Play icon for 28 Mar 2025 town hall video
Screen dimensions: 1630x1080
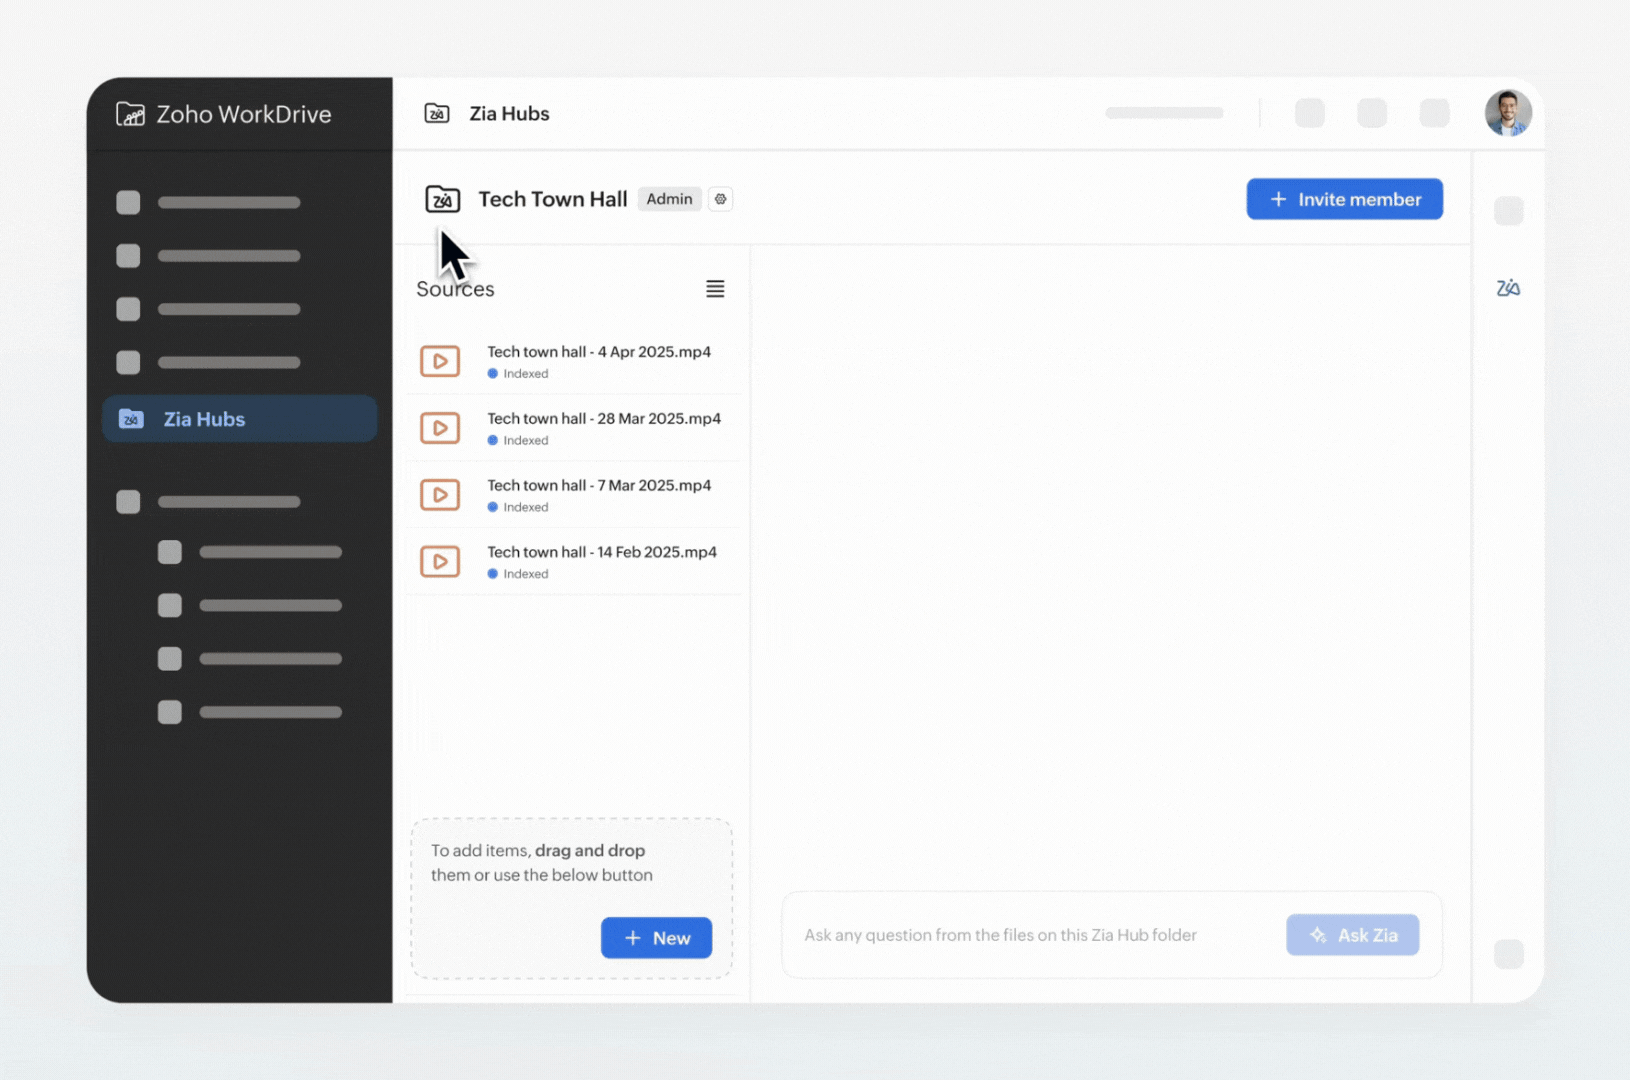440,428
